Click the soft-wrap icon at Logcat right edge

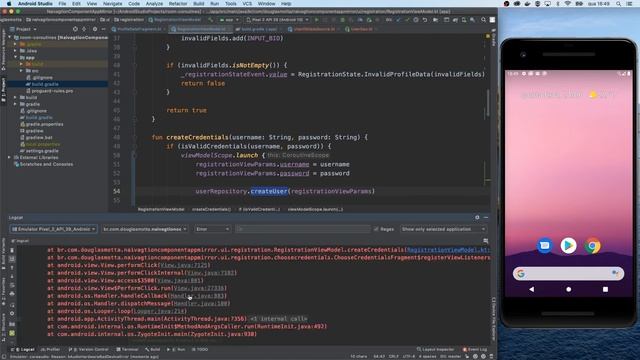coord(486,241)
